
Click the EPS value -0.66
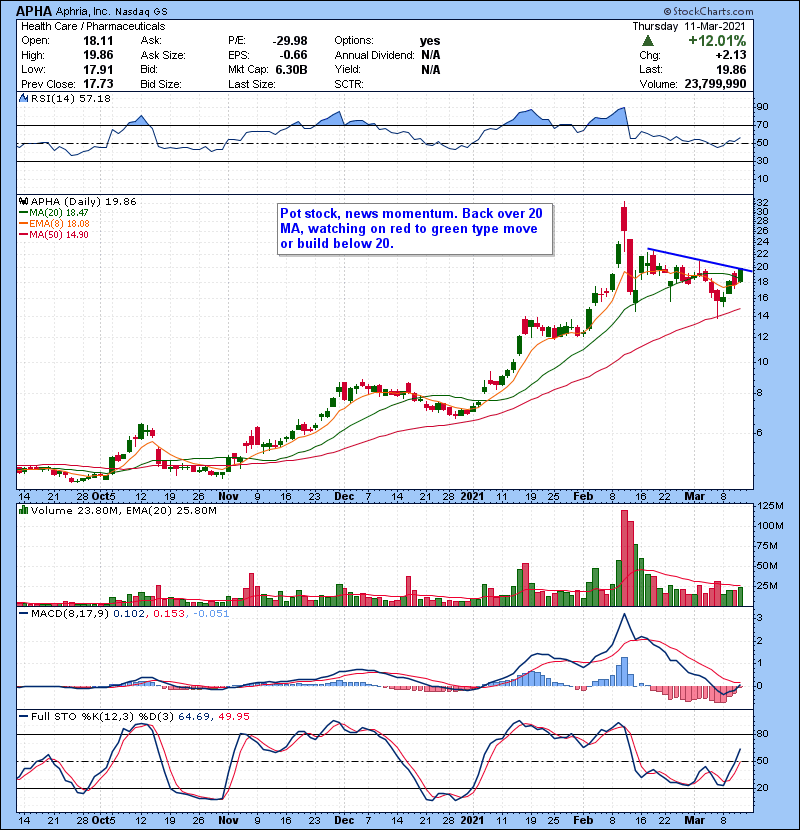point(293,55)
